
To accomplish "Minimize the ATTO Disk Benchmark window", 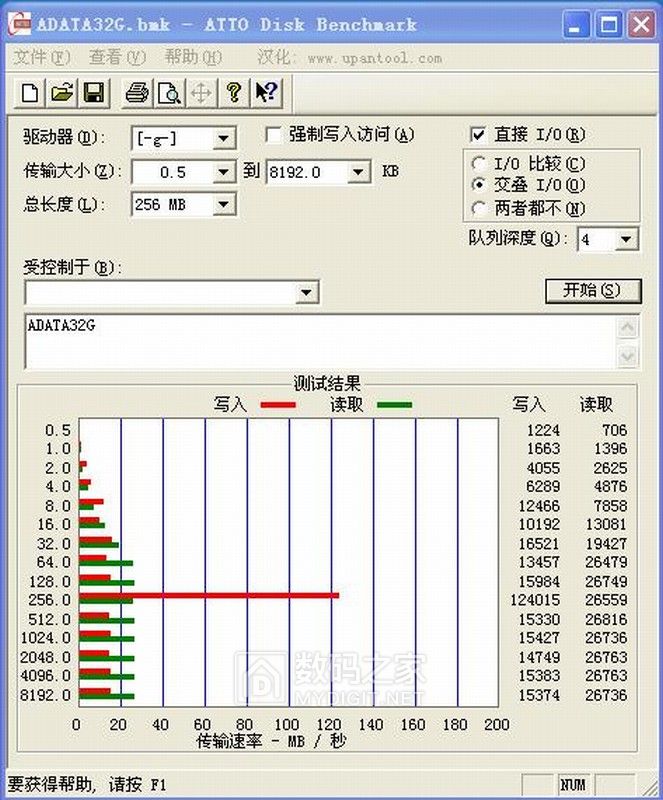I will [x=576, y=24].
